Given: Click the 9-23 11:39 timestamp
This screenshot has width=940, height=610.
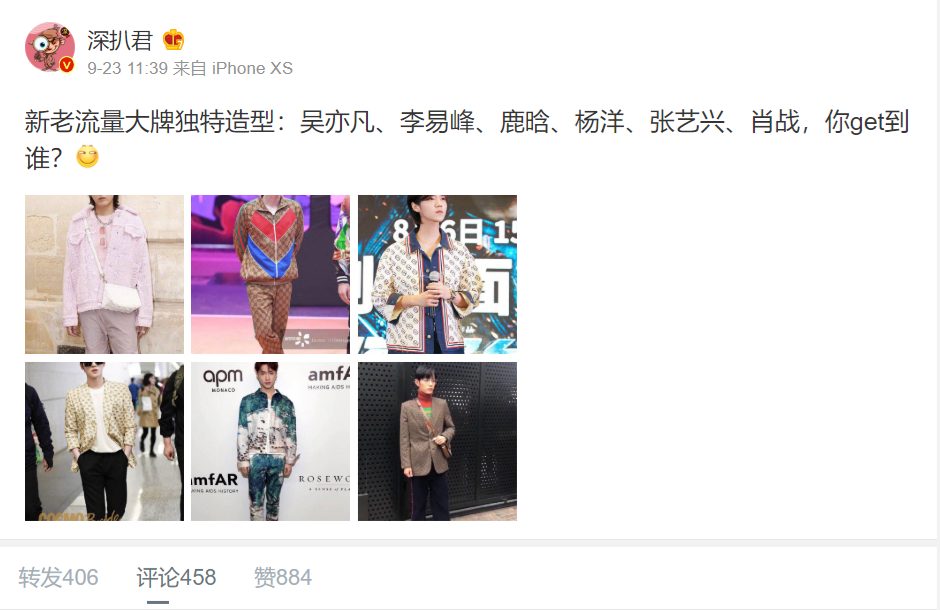Looking at the screenshot, I should [x=127, y=68].
